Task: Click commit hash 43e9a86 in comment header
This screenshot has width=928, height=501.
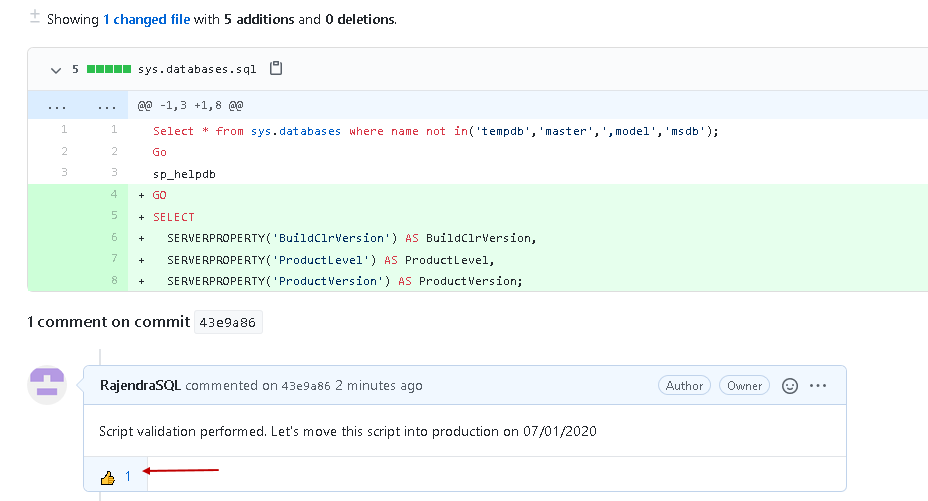Action: [x=305, y=386]
